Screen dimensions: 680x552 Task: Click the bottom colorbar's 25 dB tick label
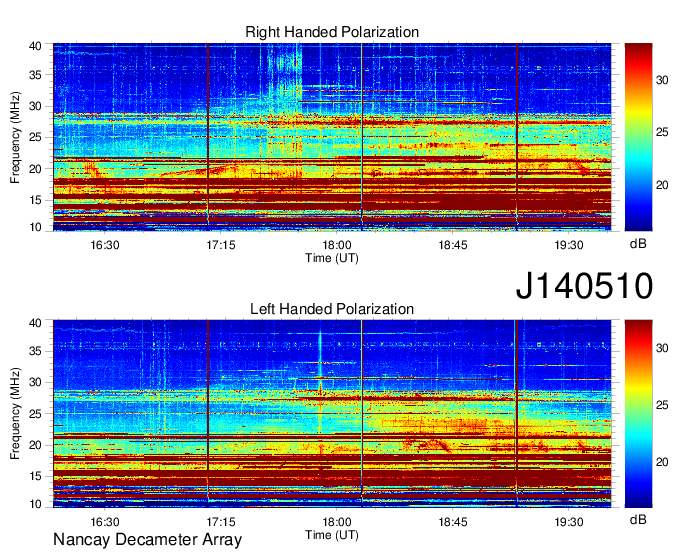(662, 405)
